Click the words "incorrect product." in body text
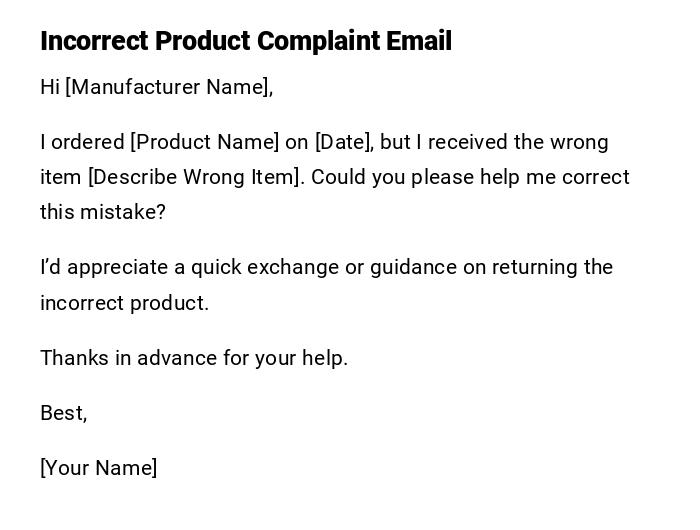The image size is (700, 530). [124, 303]
